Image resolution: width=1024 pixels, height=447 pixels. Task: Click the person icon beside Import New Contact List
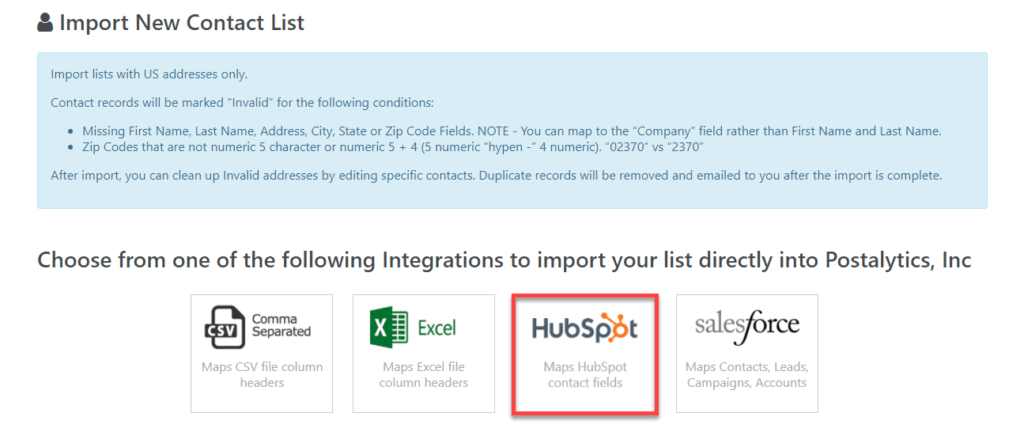point(45,24)
